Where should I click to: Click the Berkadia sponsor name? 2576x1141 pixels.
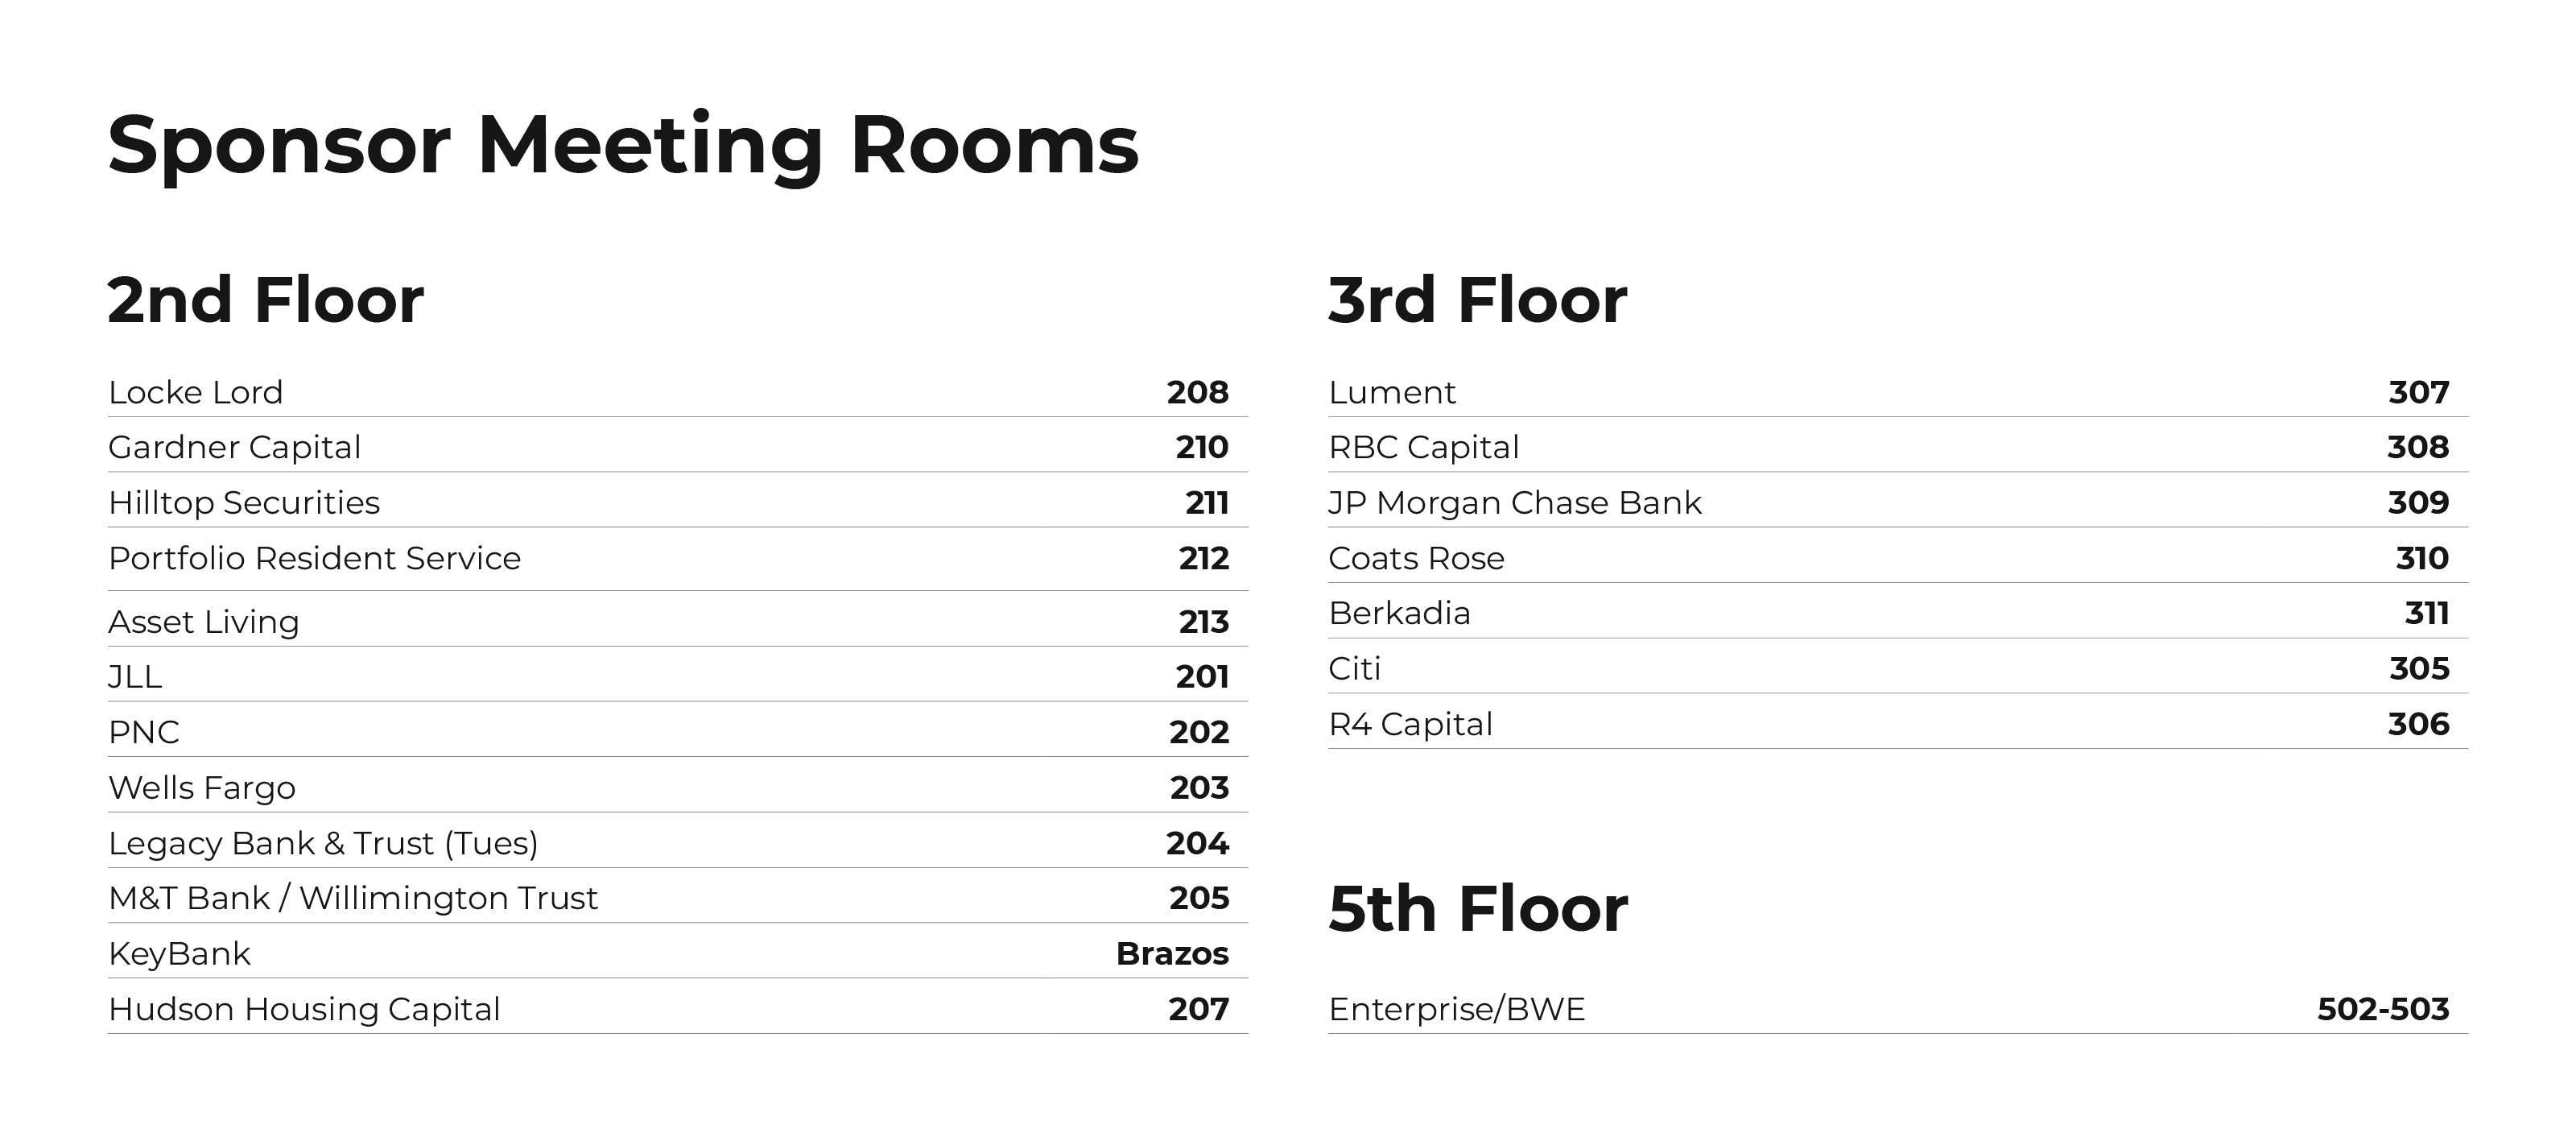coord(1400,613)
